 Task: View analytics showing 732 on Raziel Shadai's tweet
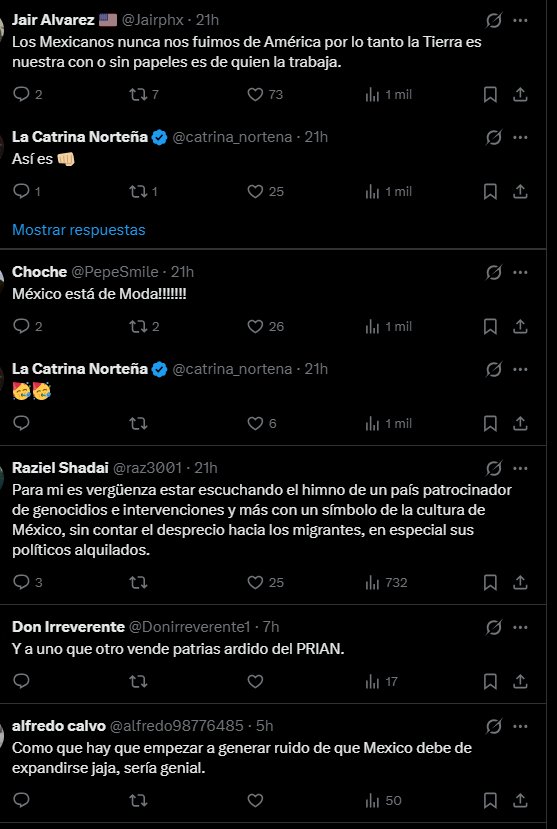coord(386,583)
